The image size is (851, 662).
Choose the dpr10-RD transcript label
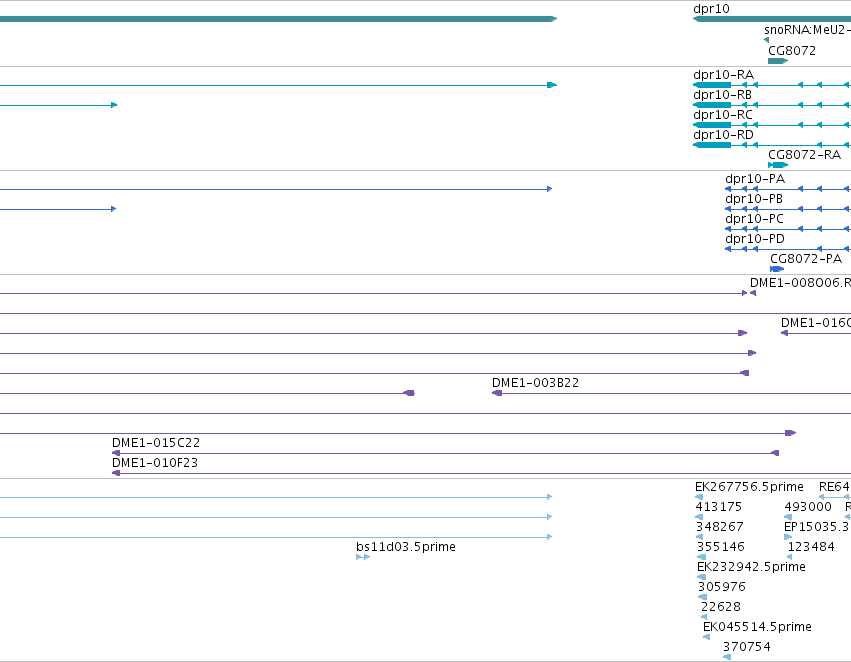(723, 135)
